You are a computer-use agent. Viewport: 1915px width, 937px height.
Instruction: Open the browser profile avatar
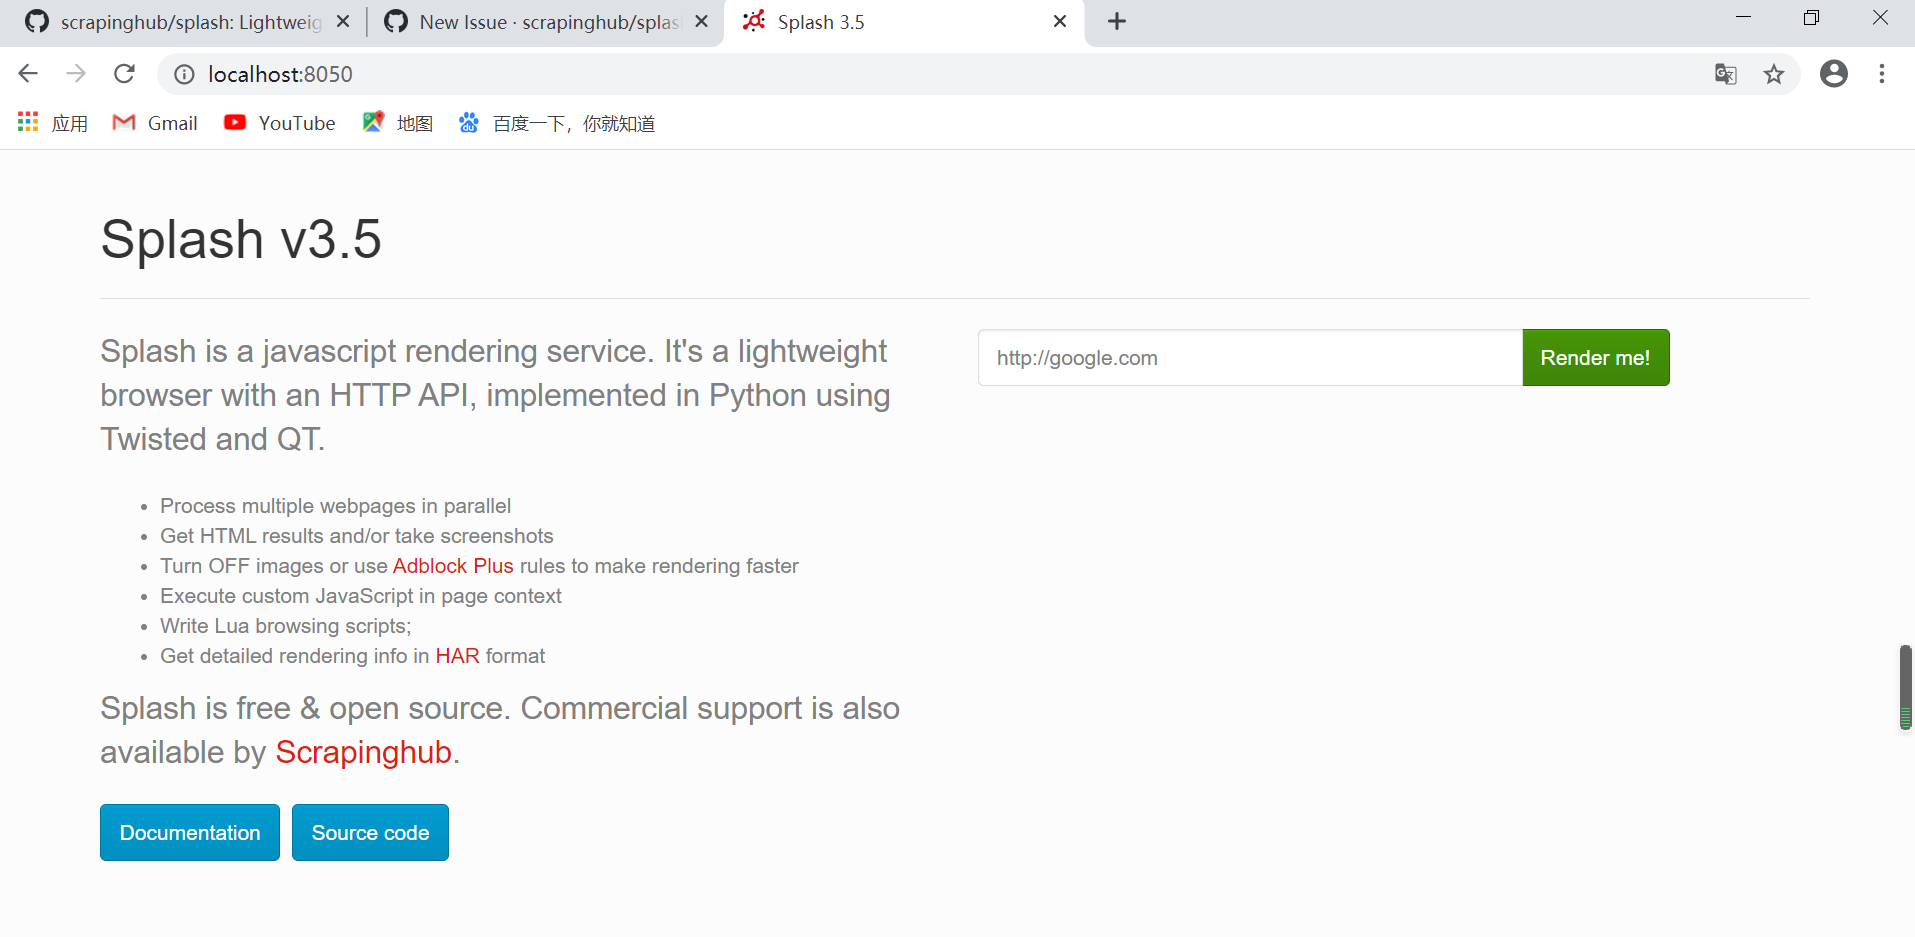[x=1834, y=73]
